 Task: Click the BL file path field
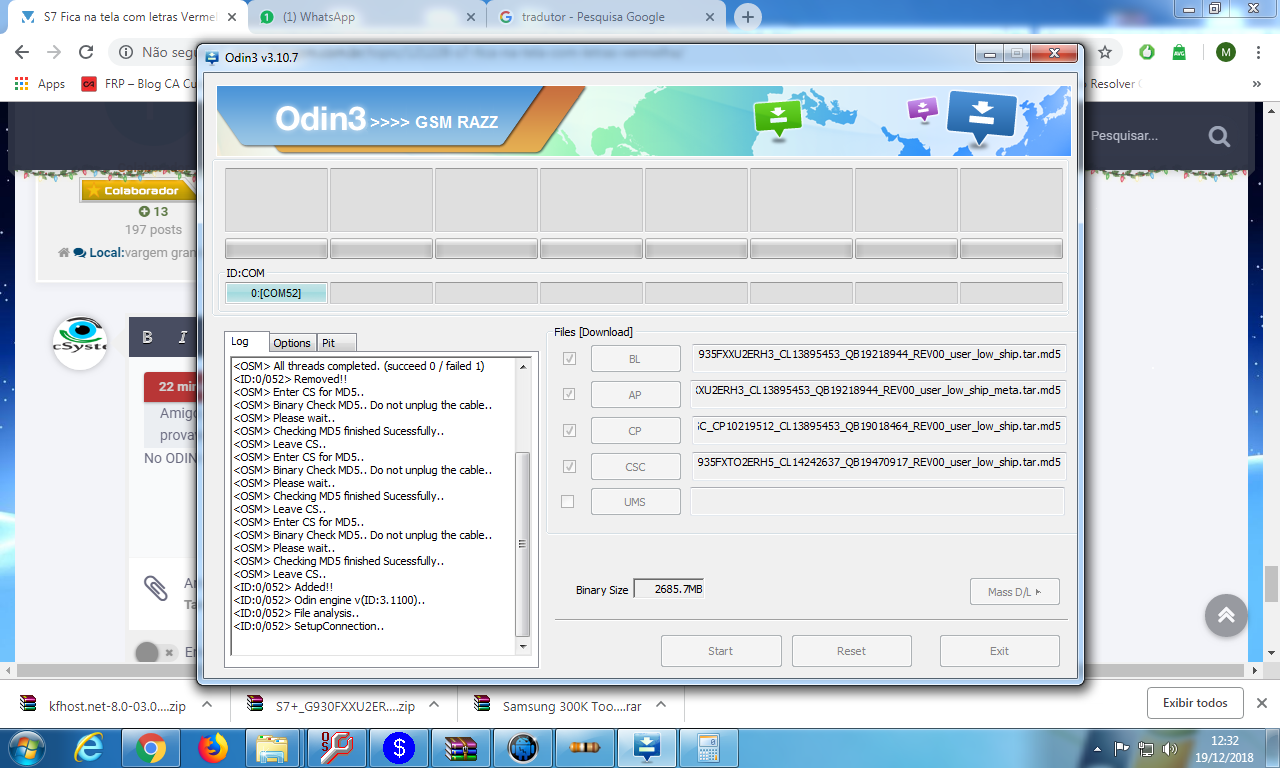pos(878,358)
